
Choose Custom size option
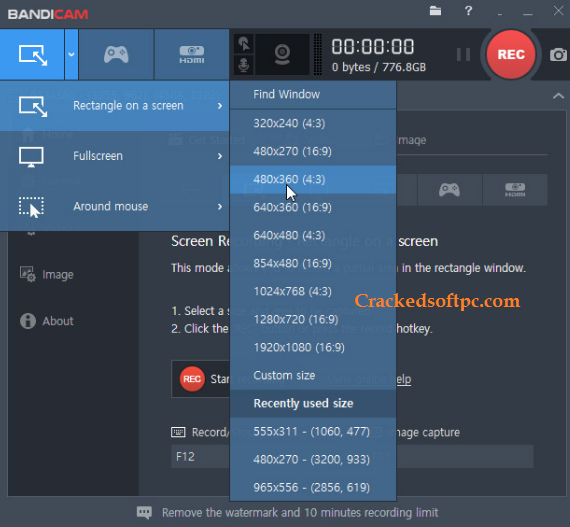(313, 375)
